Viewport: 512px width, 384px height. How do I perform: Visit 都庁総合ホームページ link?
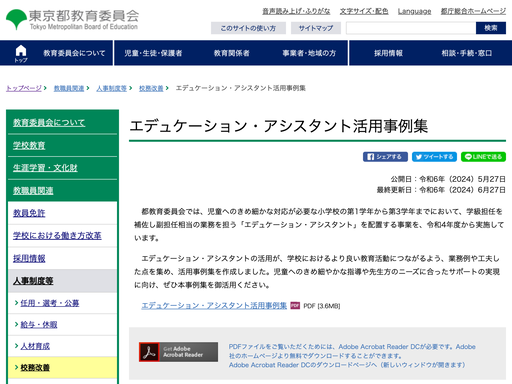[x=473, y=11]
